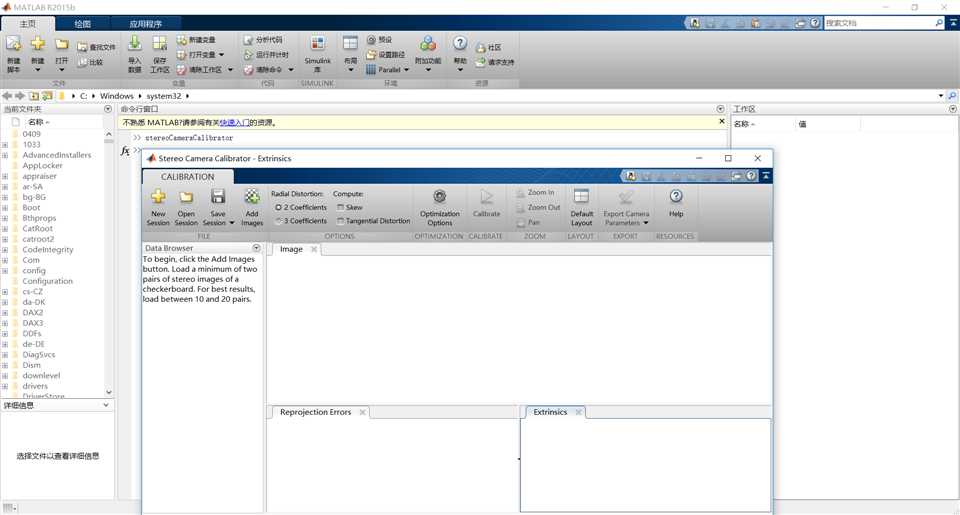Open Data Browser panel options arrow

[257, 248]
